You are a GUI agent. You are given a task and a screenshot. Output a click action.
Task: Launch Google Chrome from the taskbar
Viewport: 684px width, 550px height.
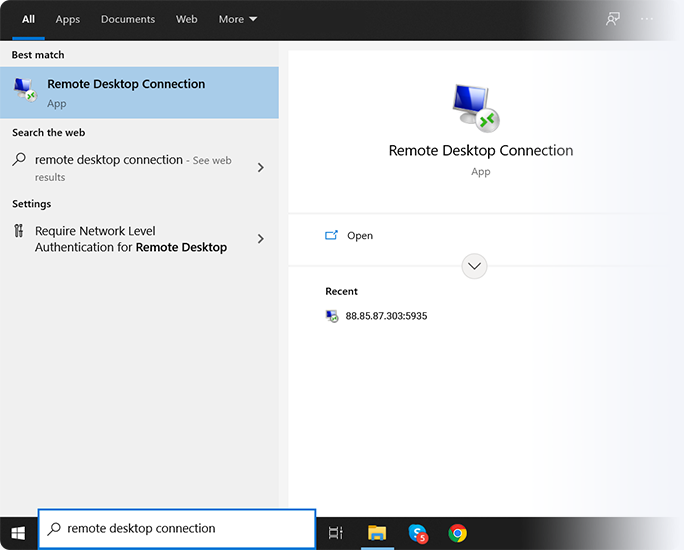[457, 532]
